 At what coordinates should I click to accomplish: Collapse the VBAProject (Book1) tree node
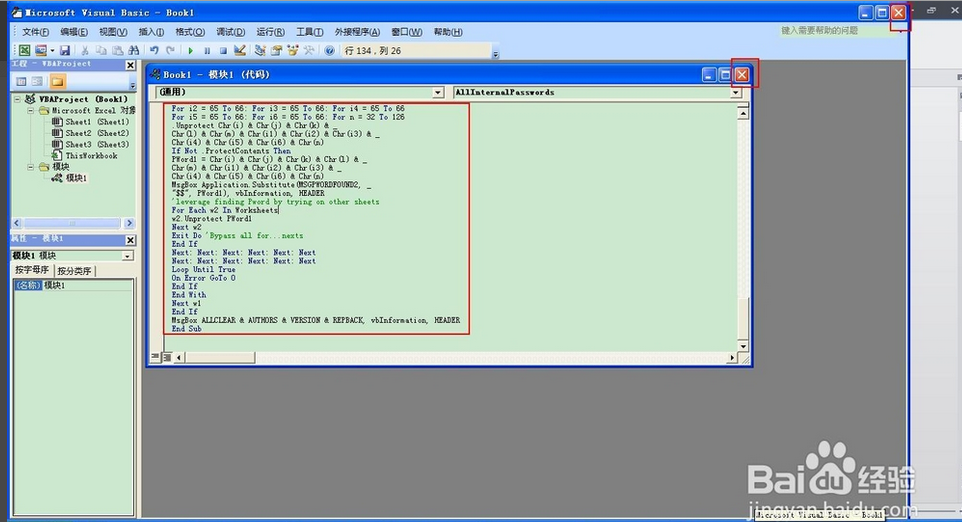point(18,99)
